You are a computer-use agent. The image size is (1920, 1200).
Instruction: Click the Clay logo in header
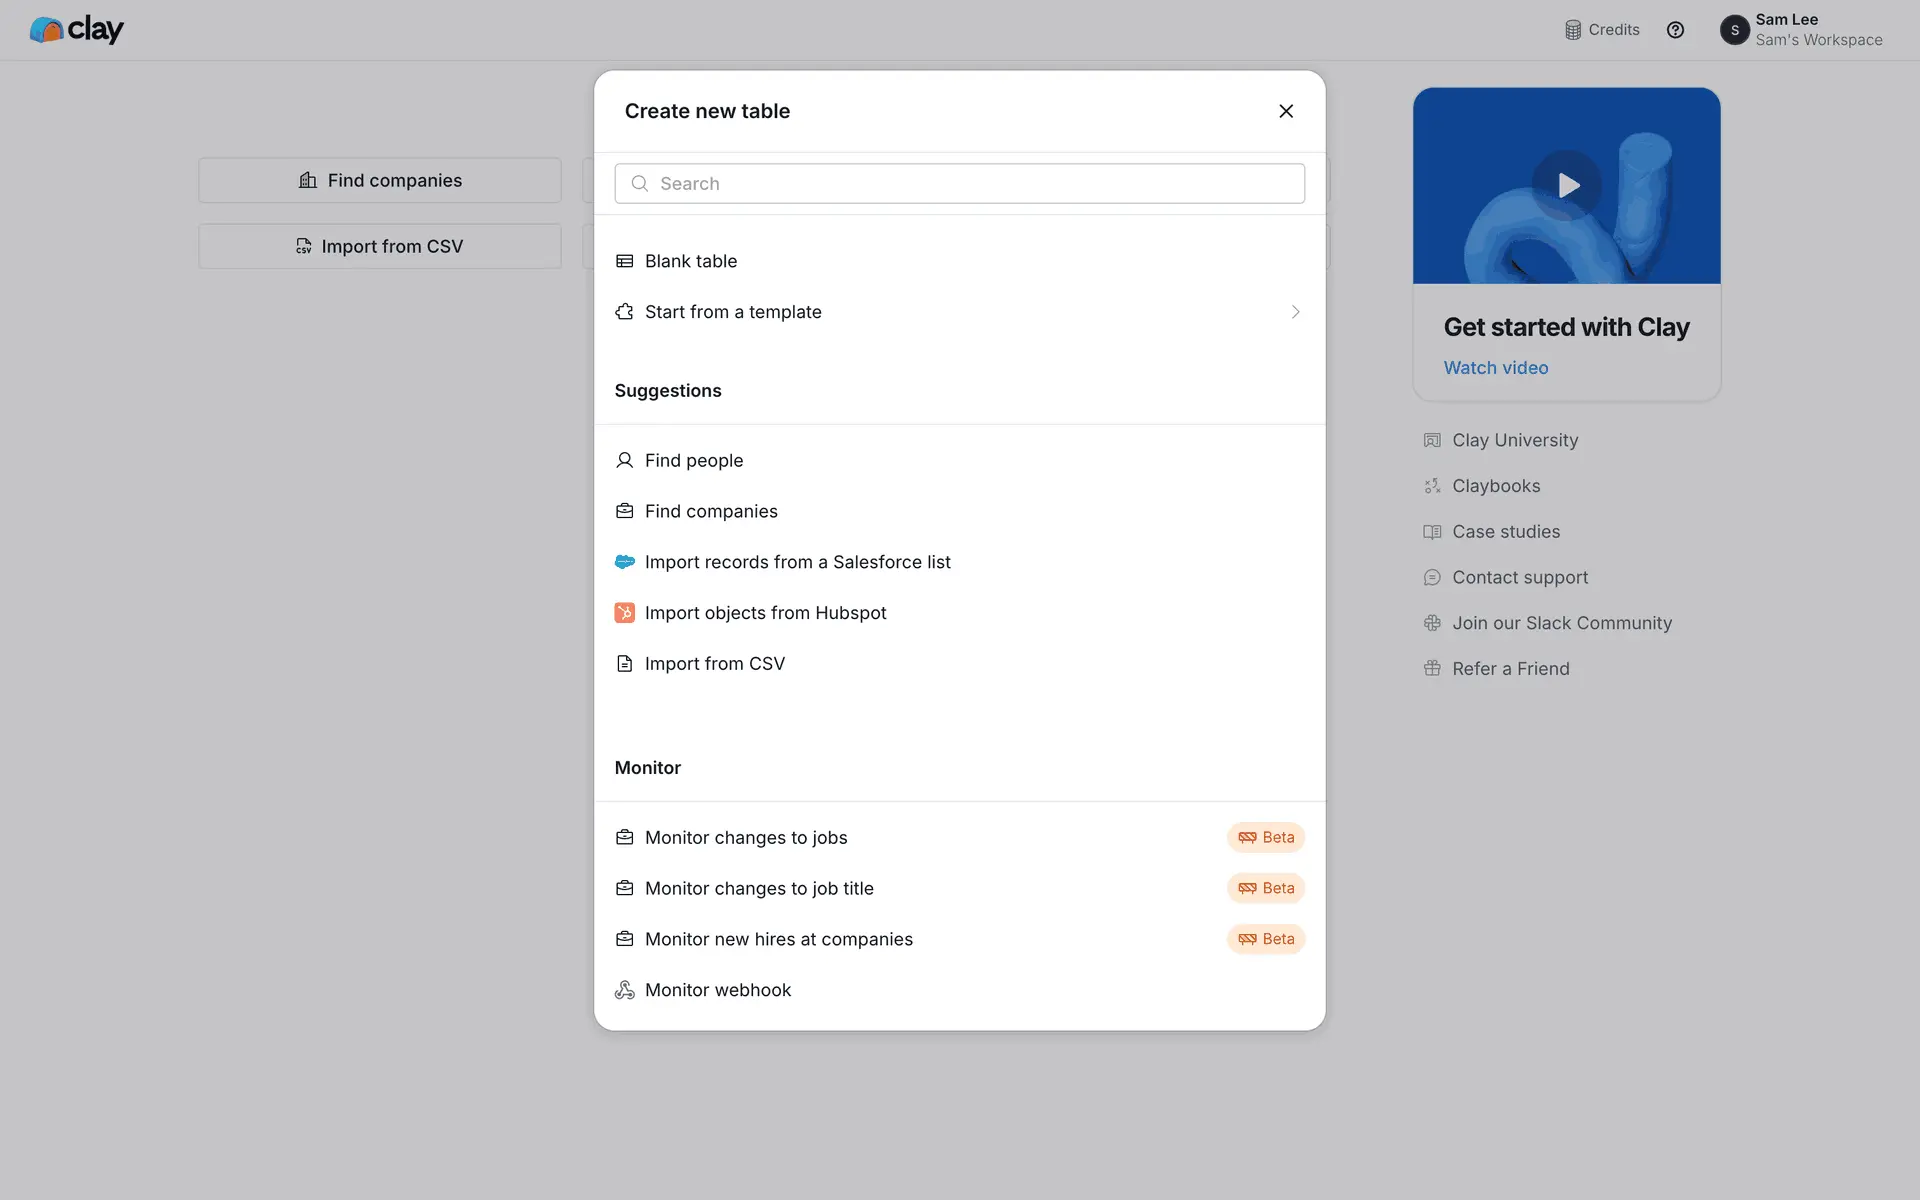76,30
